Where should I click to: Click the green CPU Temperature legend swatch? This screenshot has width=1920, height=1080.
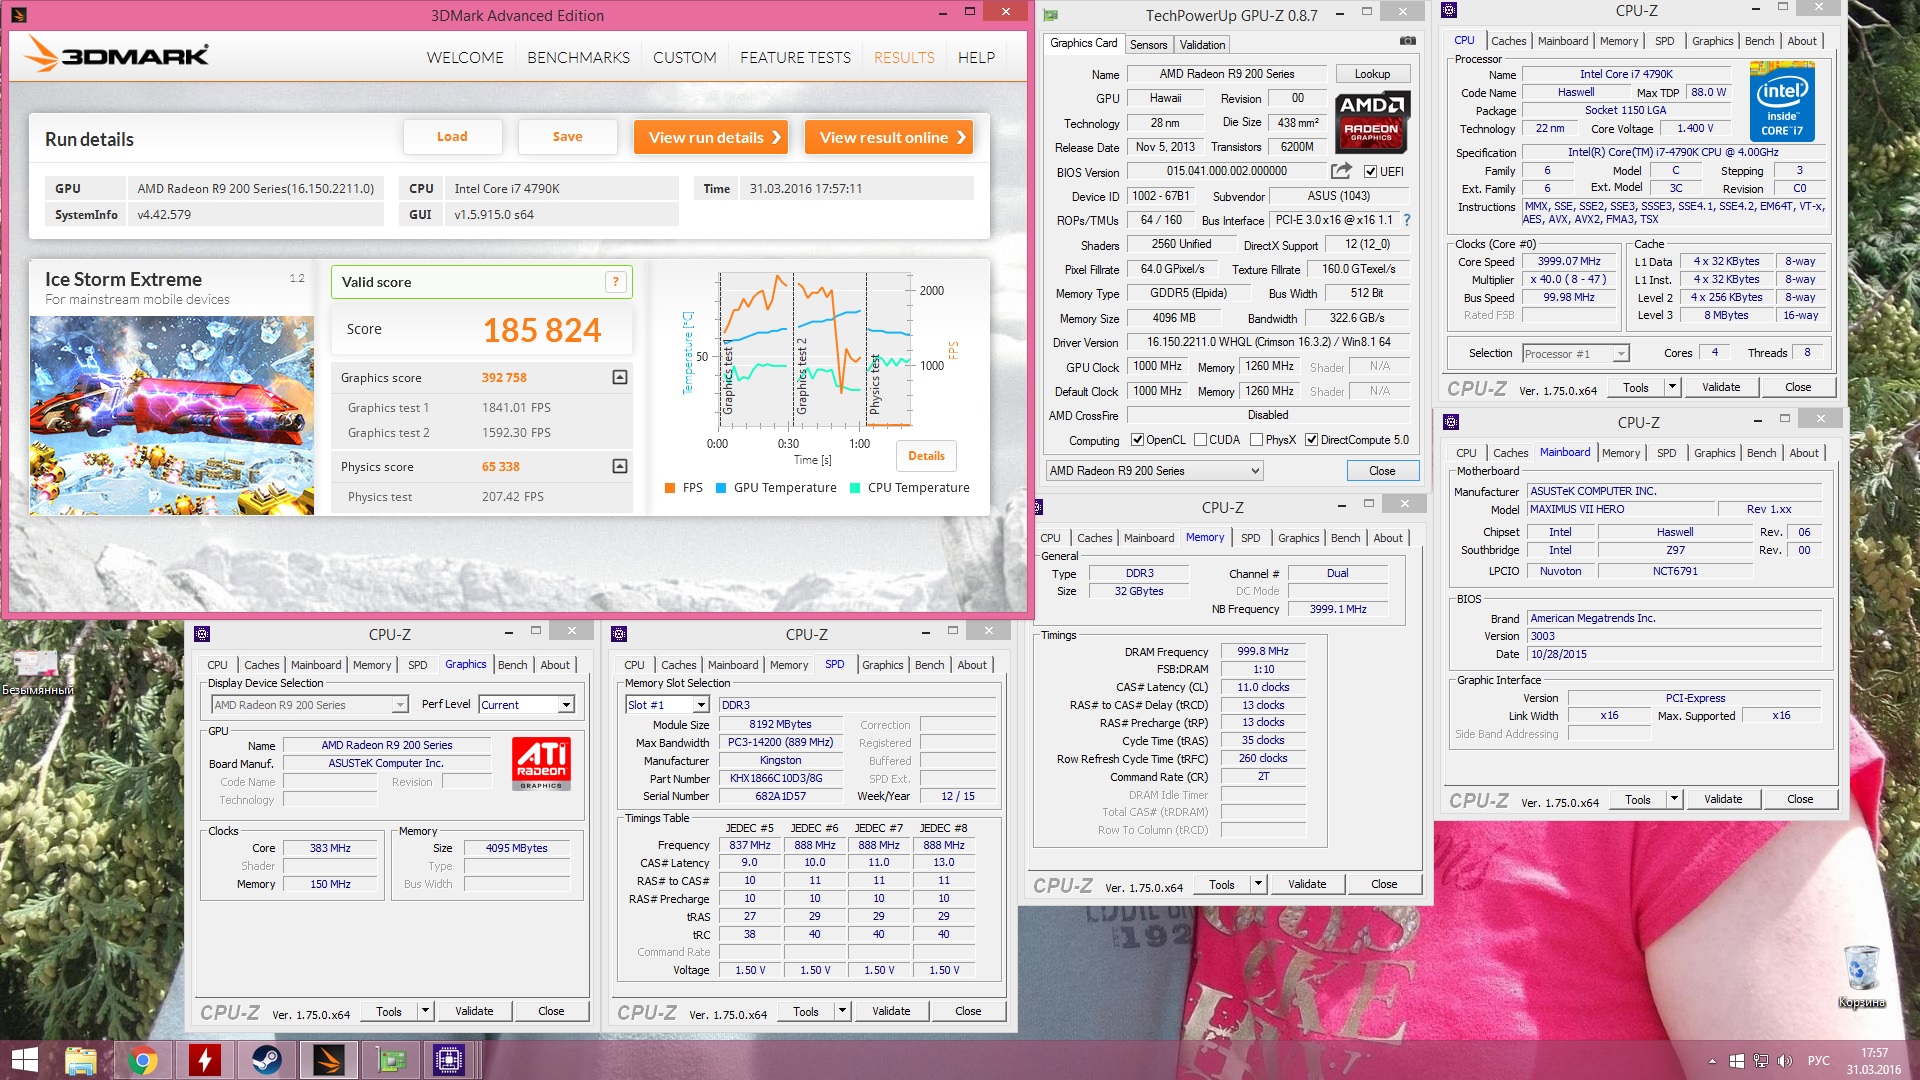point(855,488)
